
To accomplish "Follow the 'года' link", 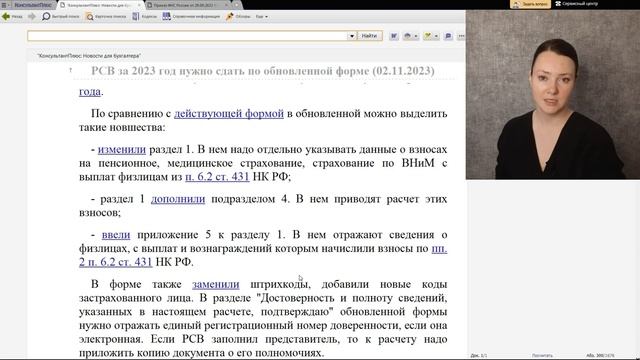I will click(x=90, y=91).
